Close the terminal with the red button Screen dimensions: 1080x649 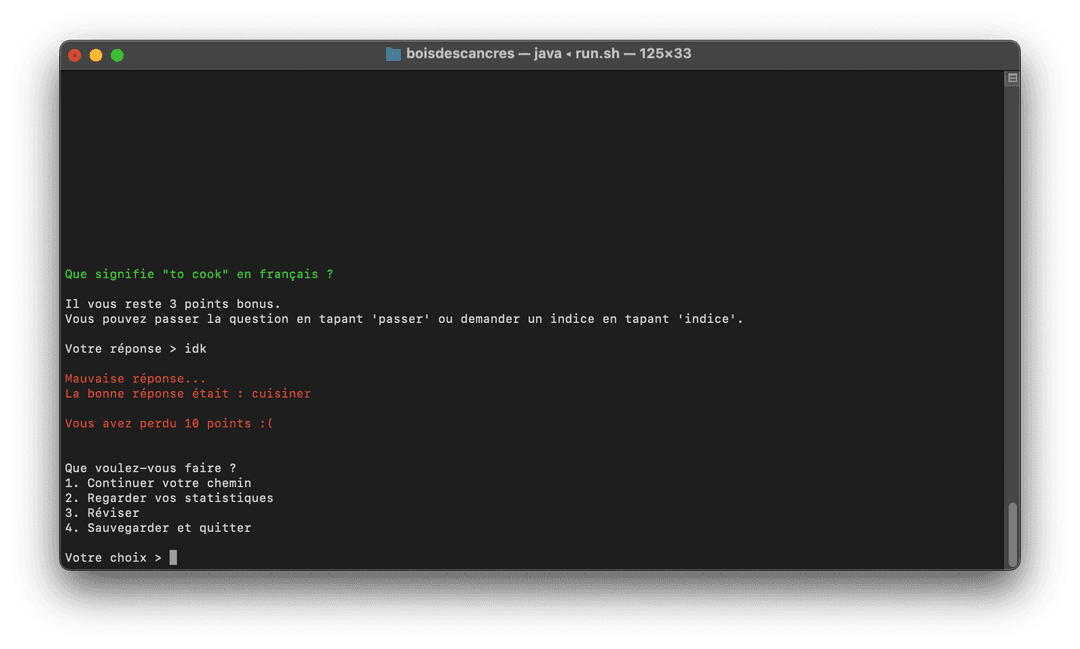pos(74,55)
